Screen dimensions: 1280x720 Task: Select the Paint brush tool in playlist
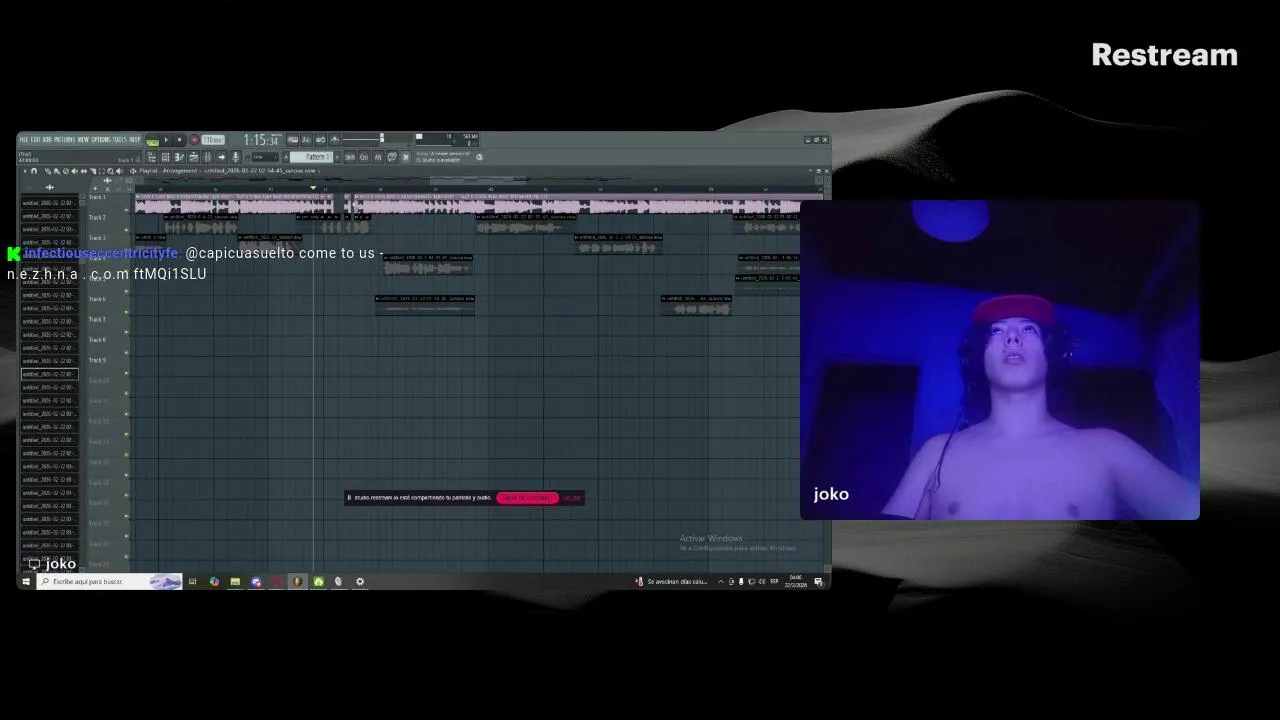pyautogui.click(x=57, y=171)
